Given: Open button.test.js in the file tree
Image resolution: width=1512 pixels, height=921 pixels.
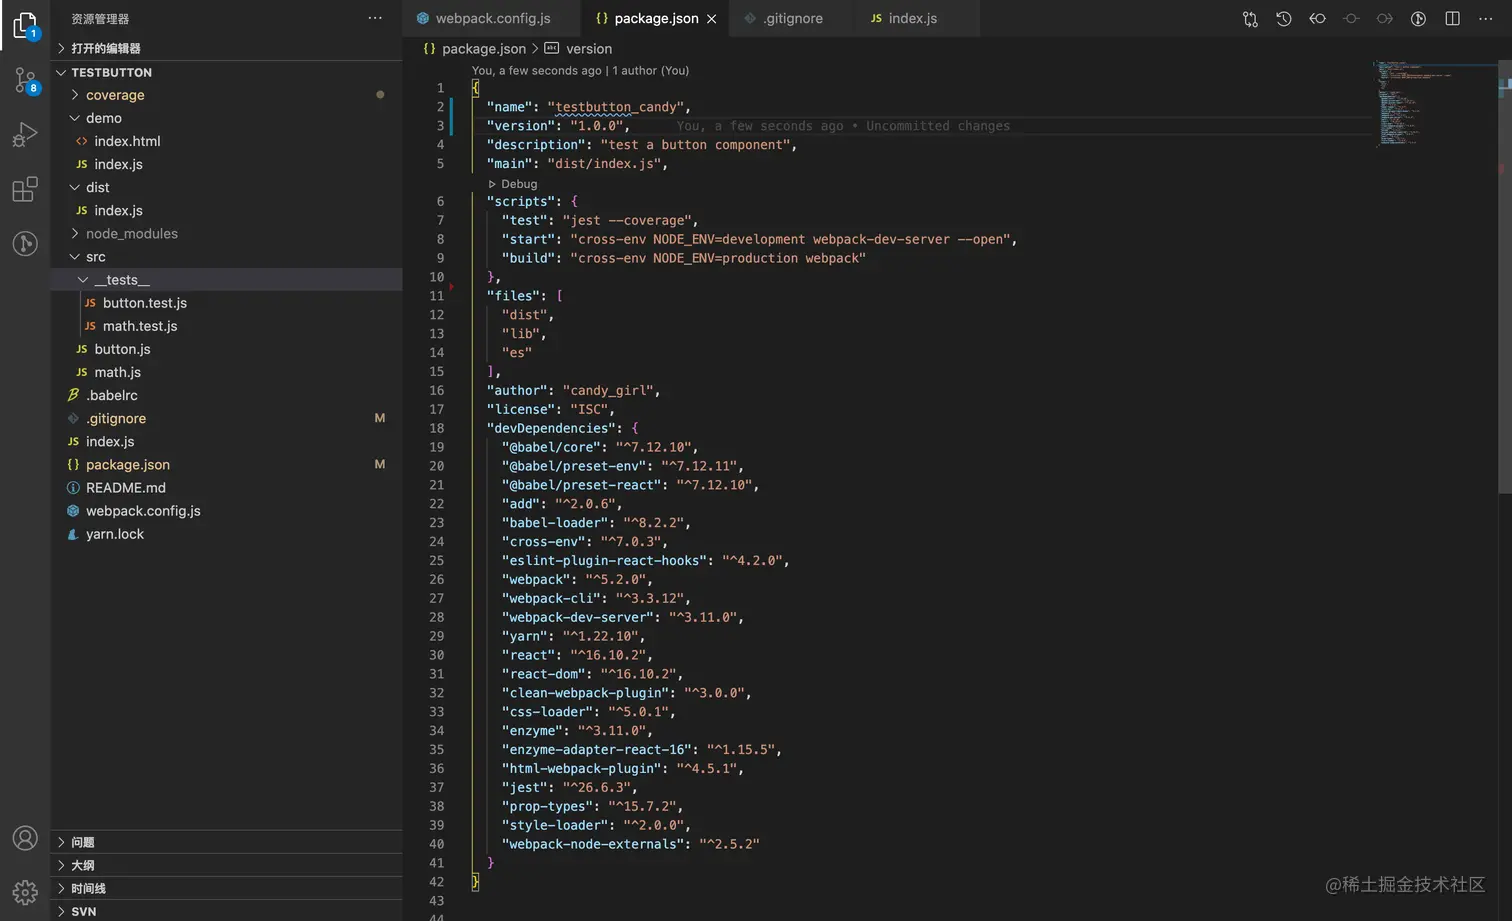Looking at the screenshot, I should click(x=144, y=303).
